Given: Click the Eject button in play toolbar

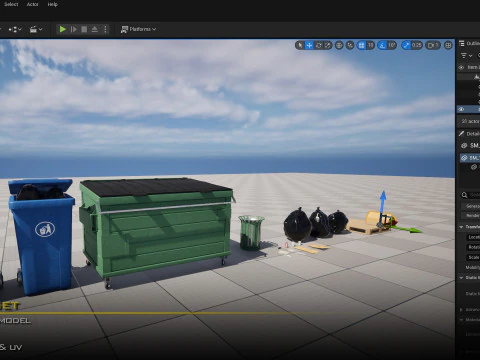Looking at the screenshot, I should (x=95, y=29).
